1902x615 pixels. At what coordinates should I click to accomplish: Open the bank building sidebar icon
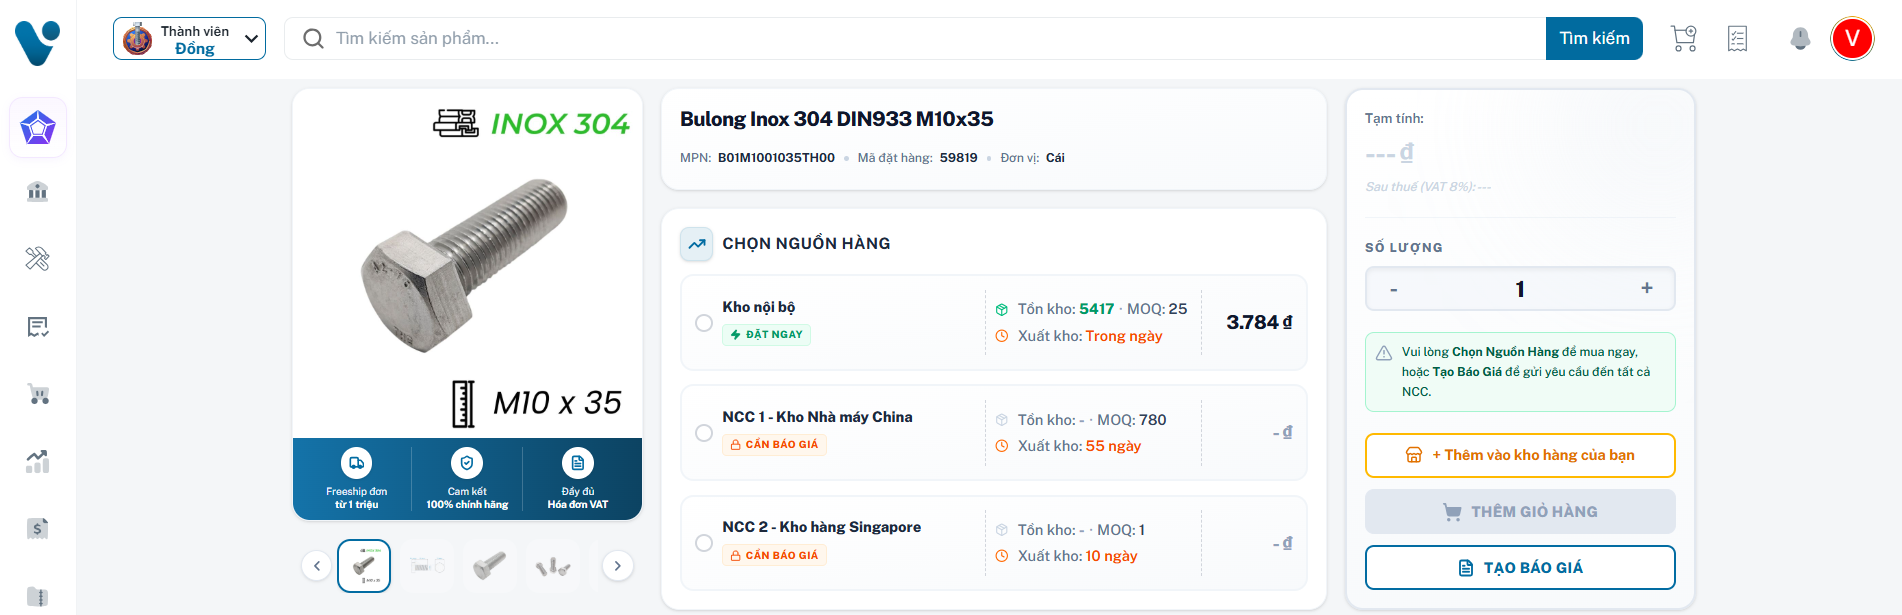(38, 191)
